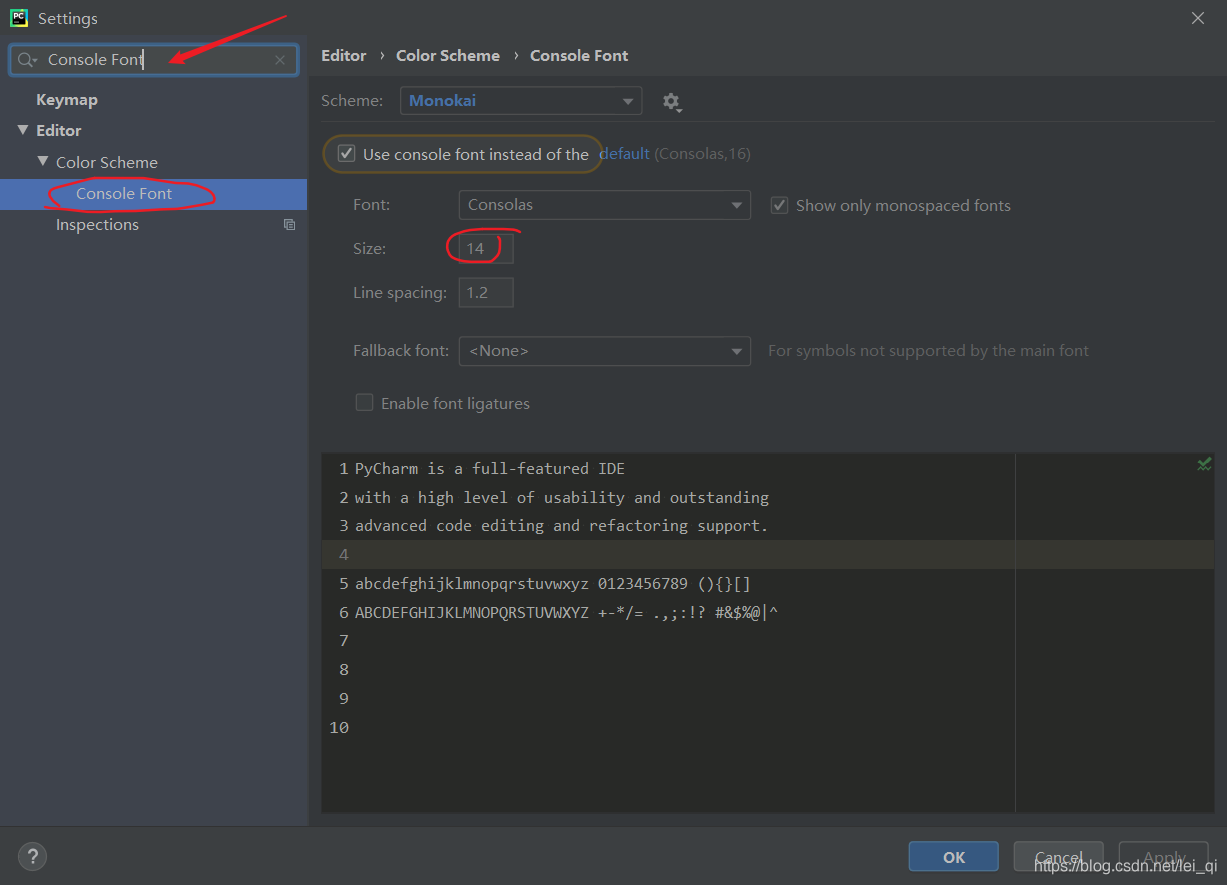
Task: Click the Apply button
Action: tap(1164, 857)
